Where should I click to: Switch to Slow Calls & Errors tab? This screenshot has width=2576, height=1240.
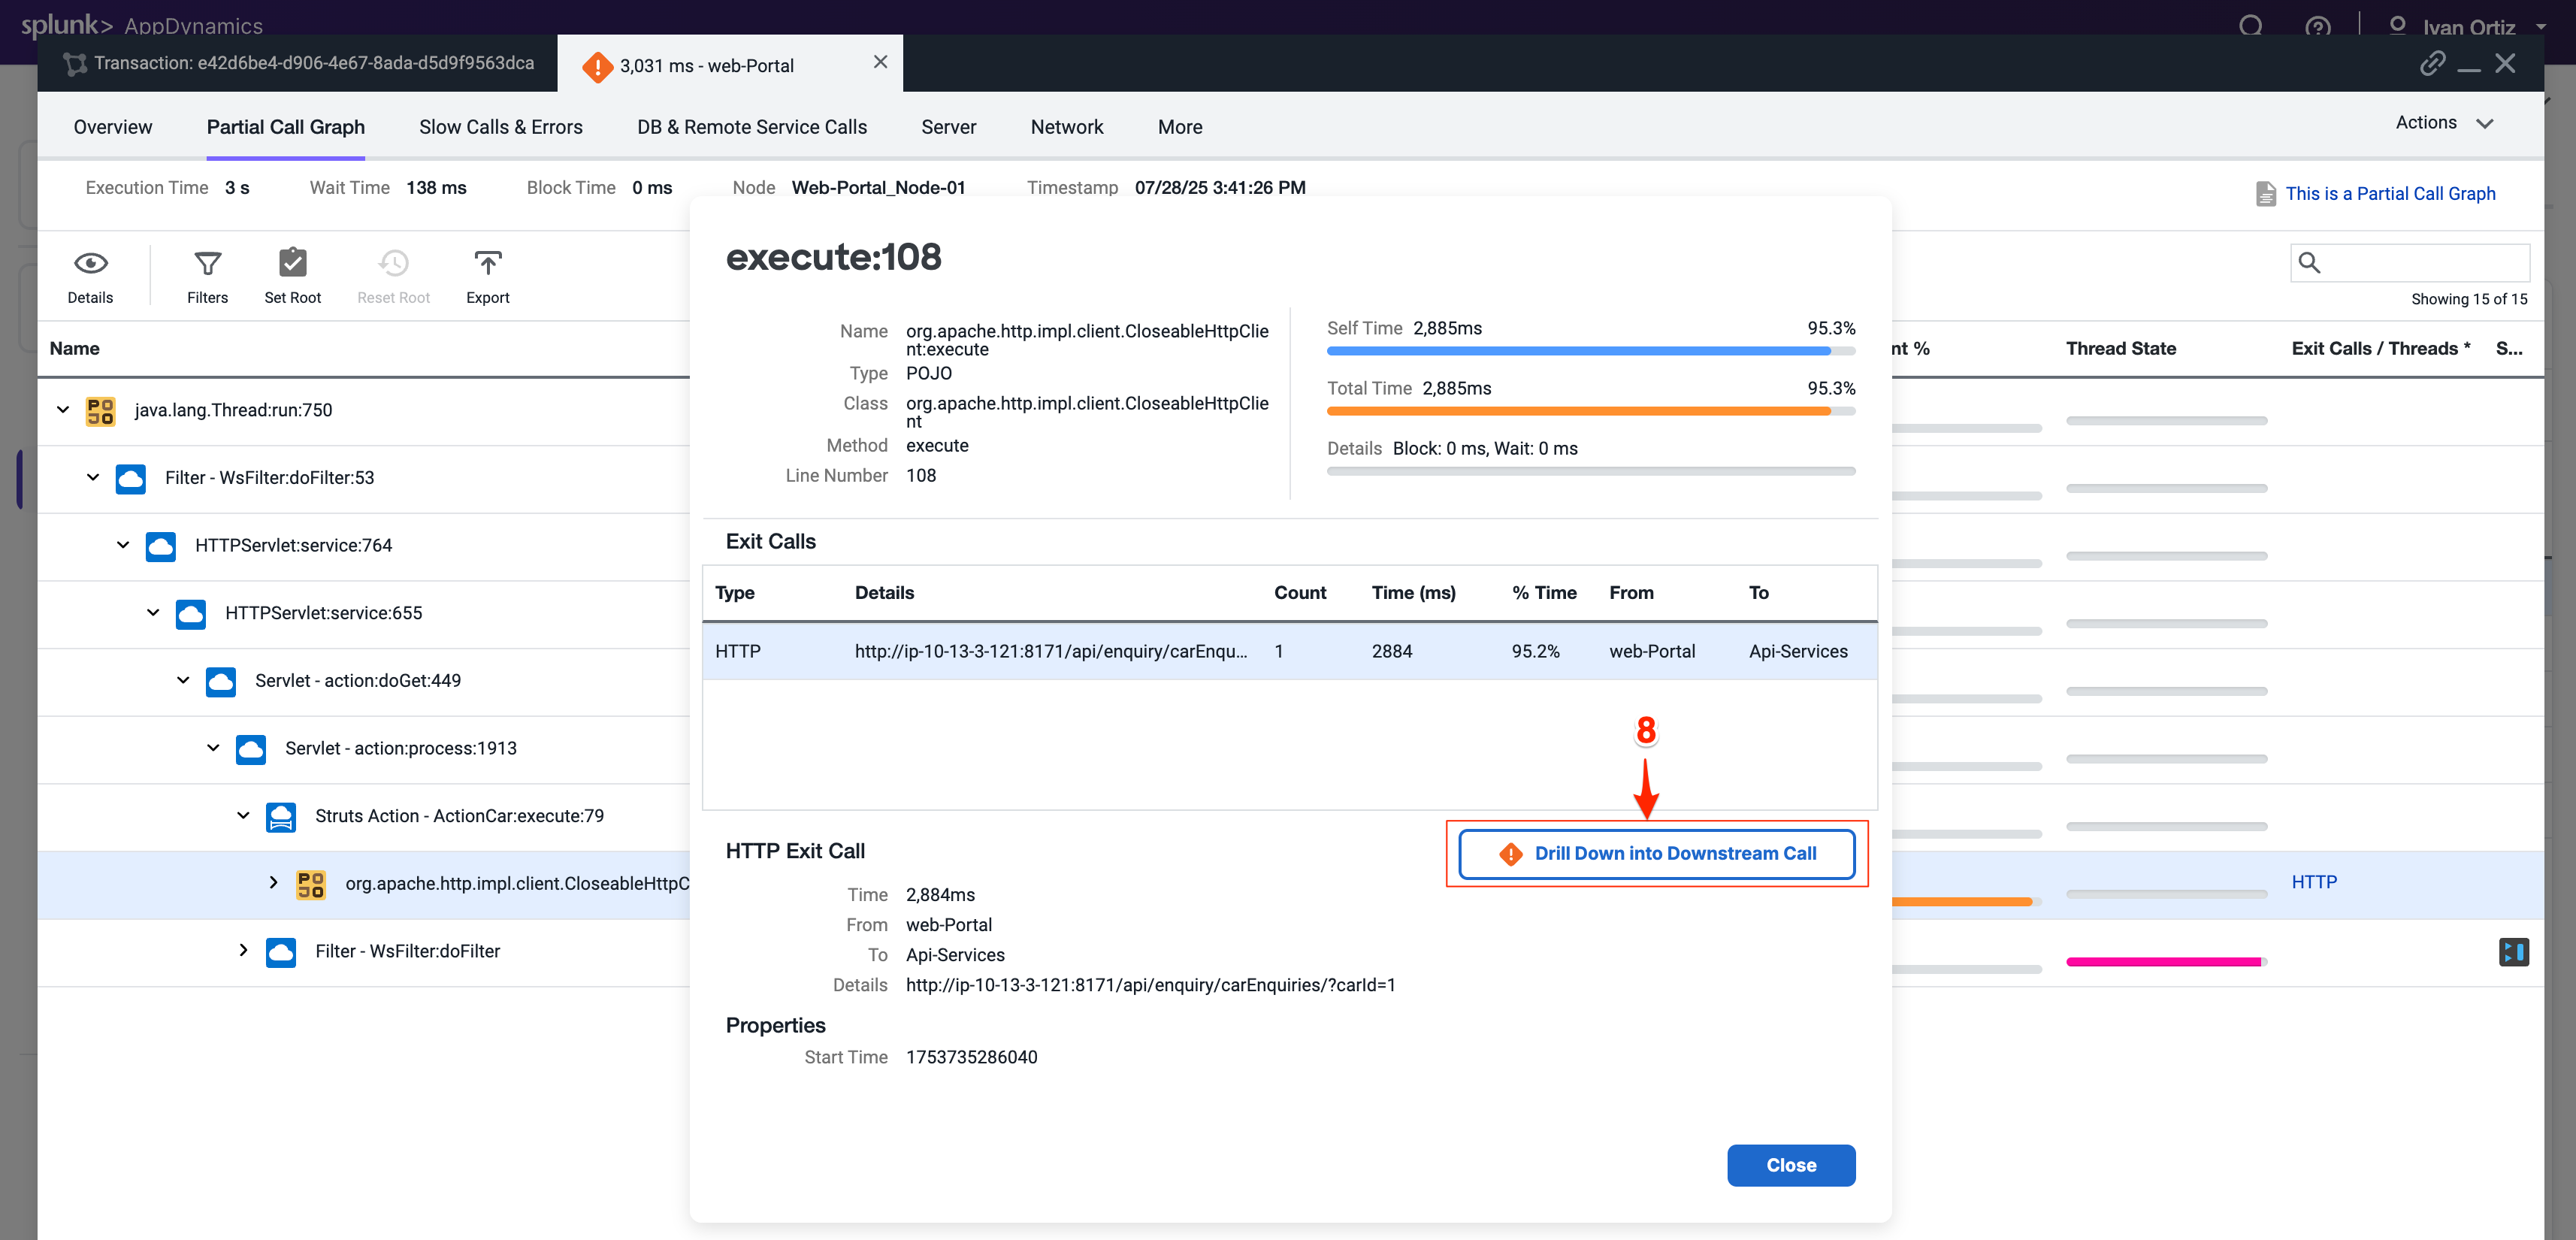pos(500,127)
